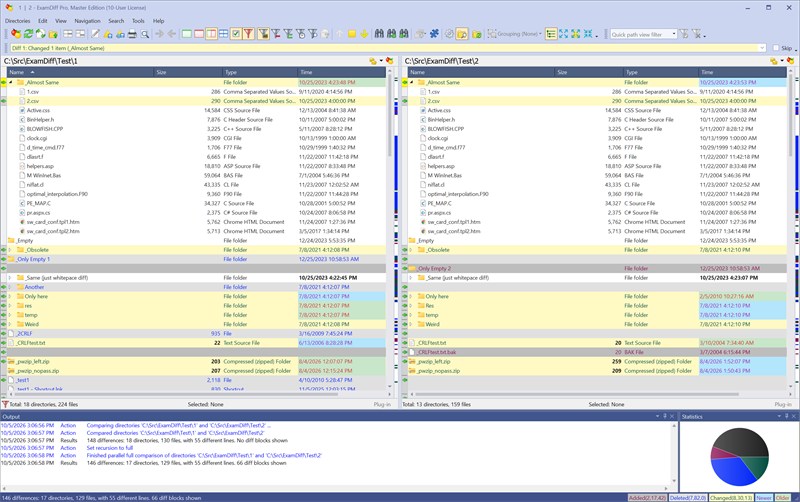Toggle the red funnel filter button
Image resolution: width=800 pixels, height=502 pixels.
pyautogui.click(x=248, y=34)
